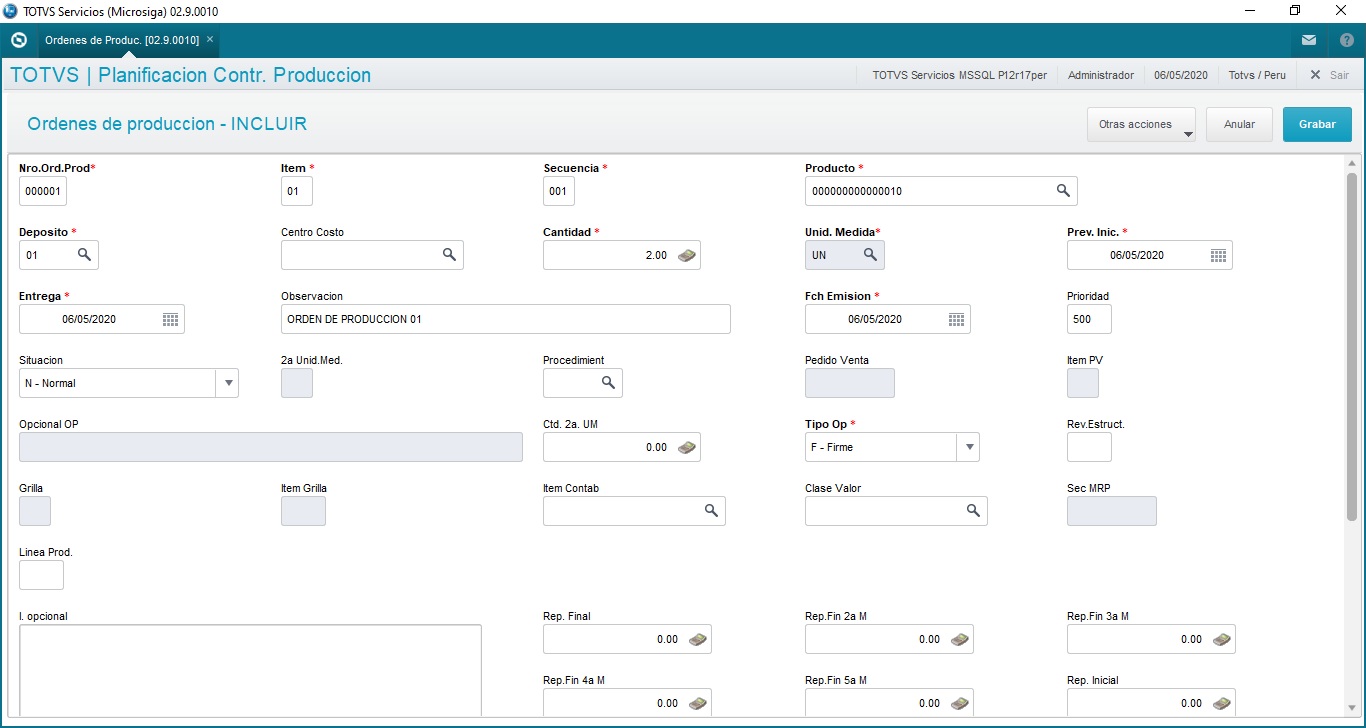Click the Administrador user label

(x=1101, y=75)
